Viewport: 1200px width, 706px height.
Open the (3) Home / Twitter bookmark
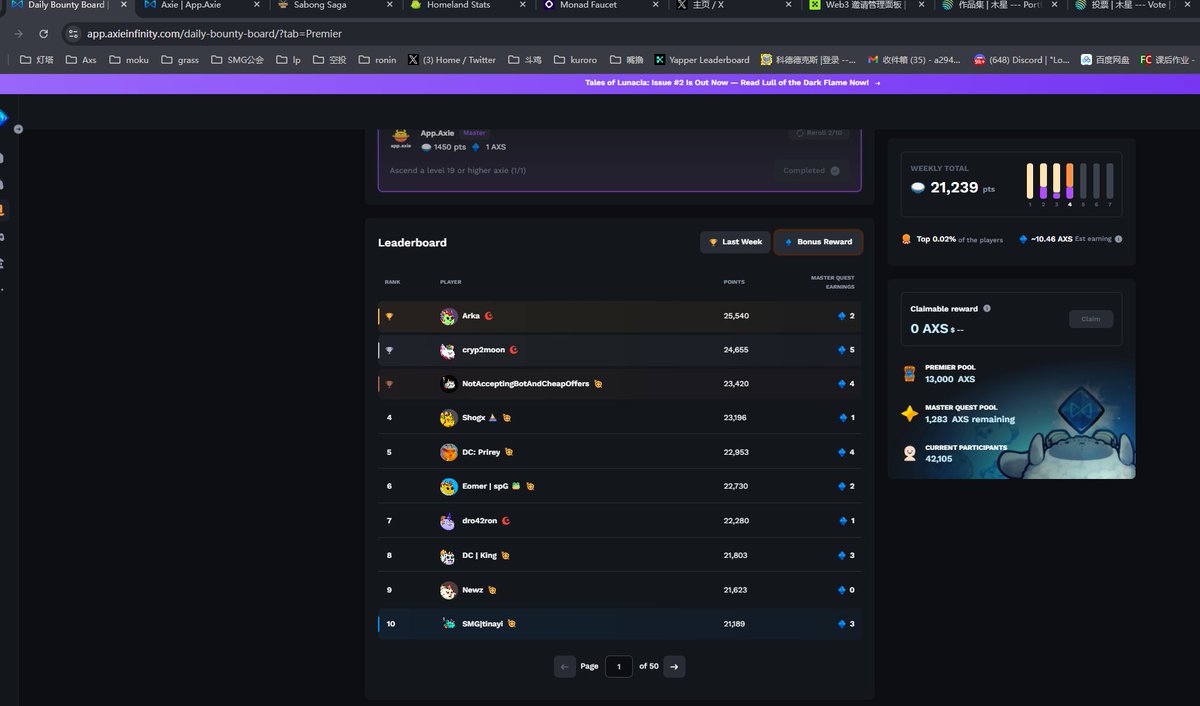452,60
